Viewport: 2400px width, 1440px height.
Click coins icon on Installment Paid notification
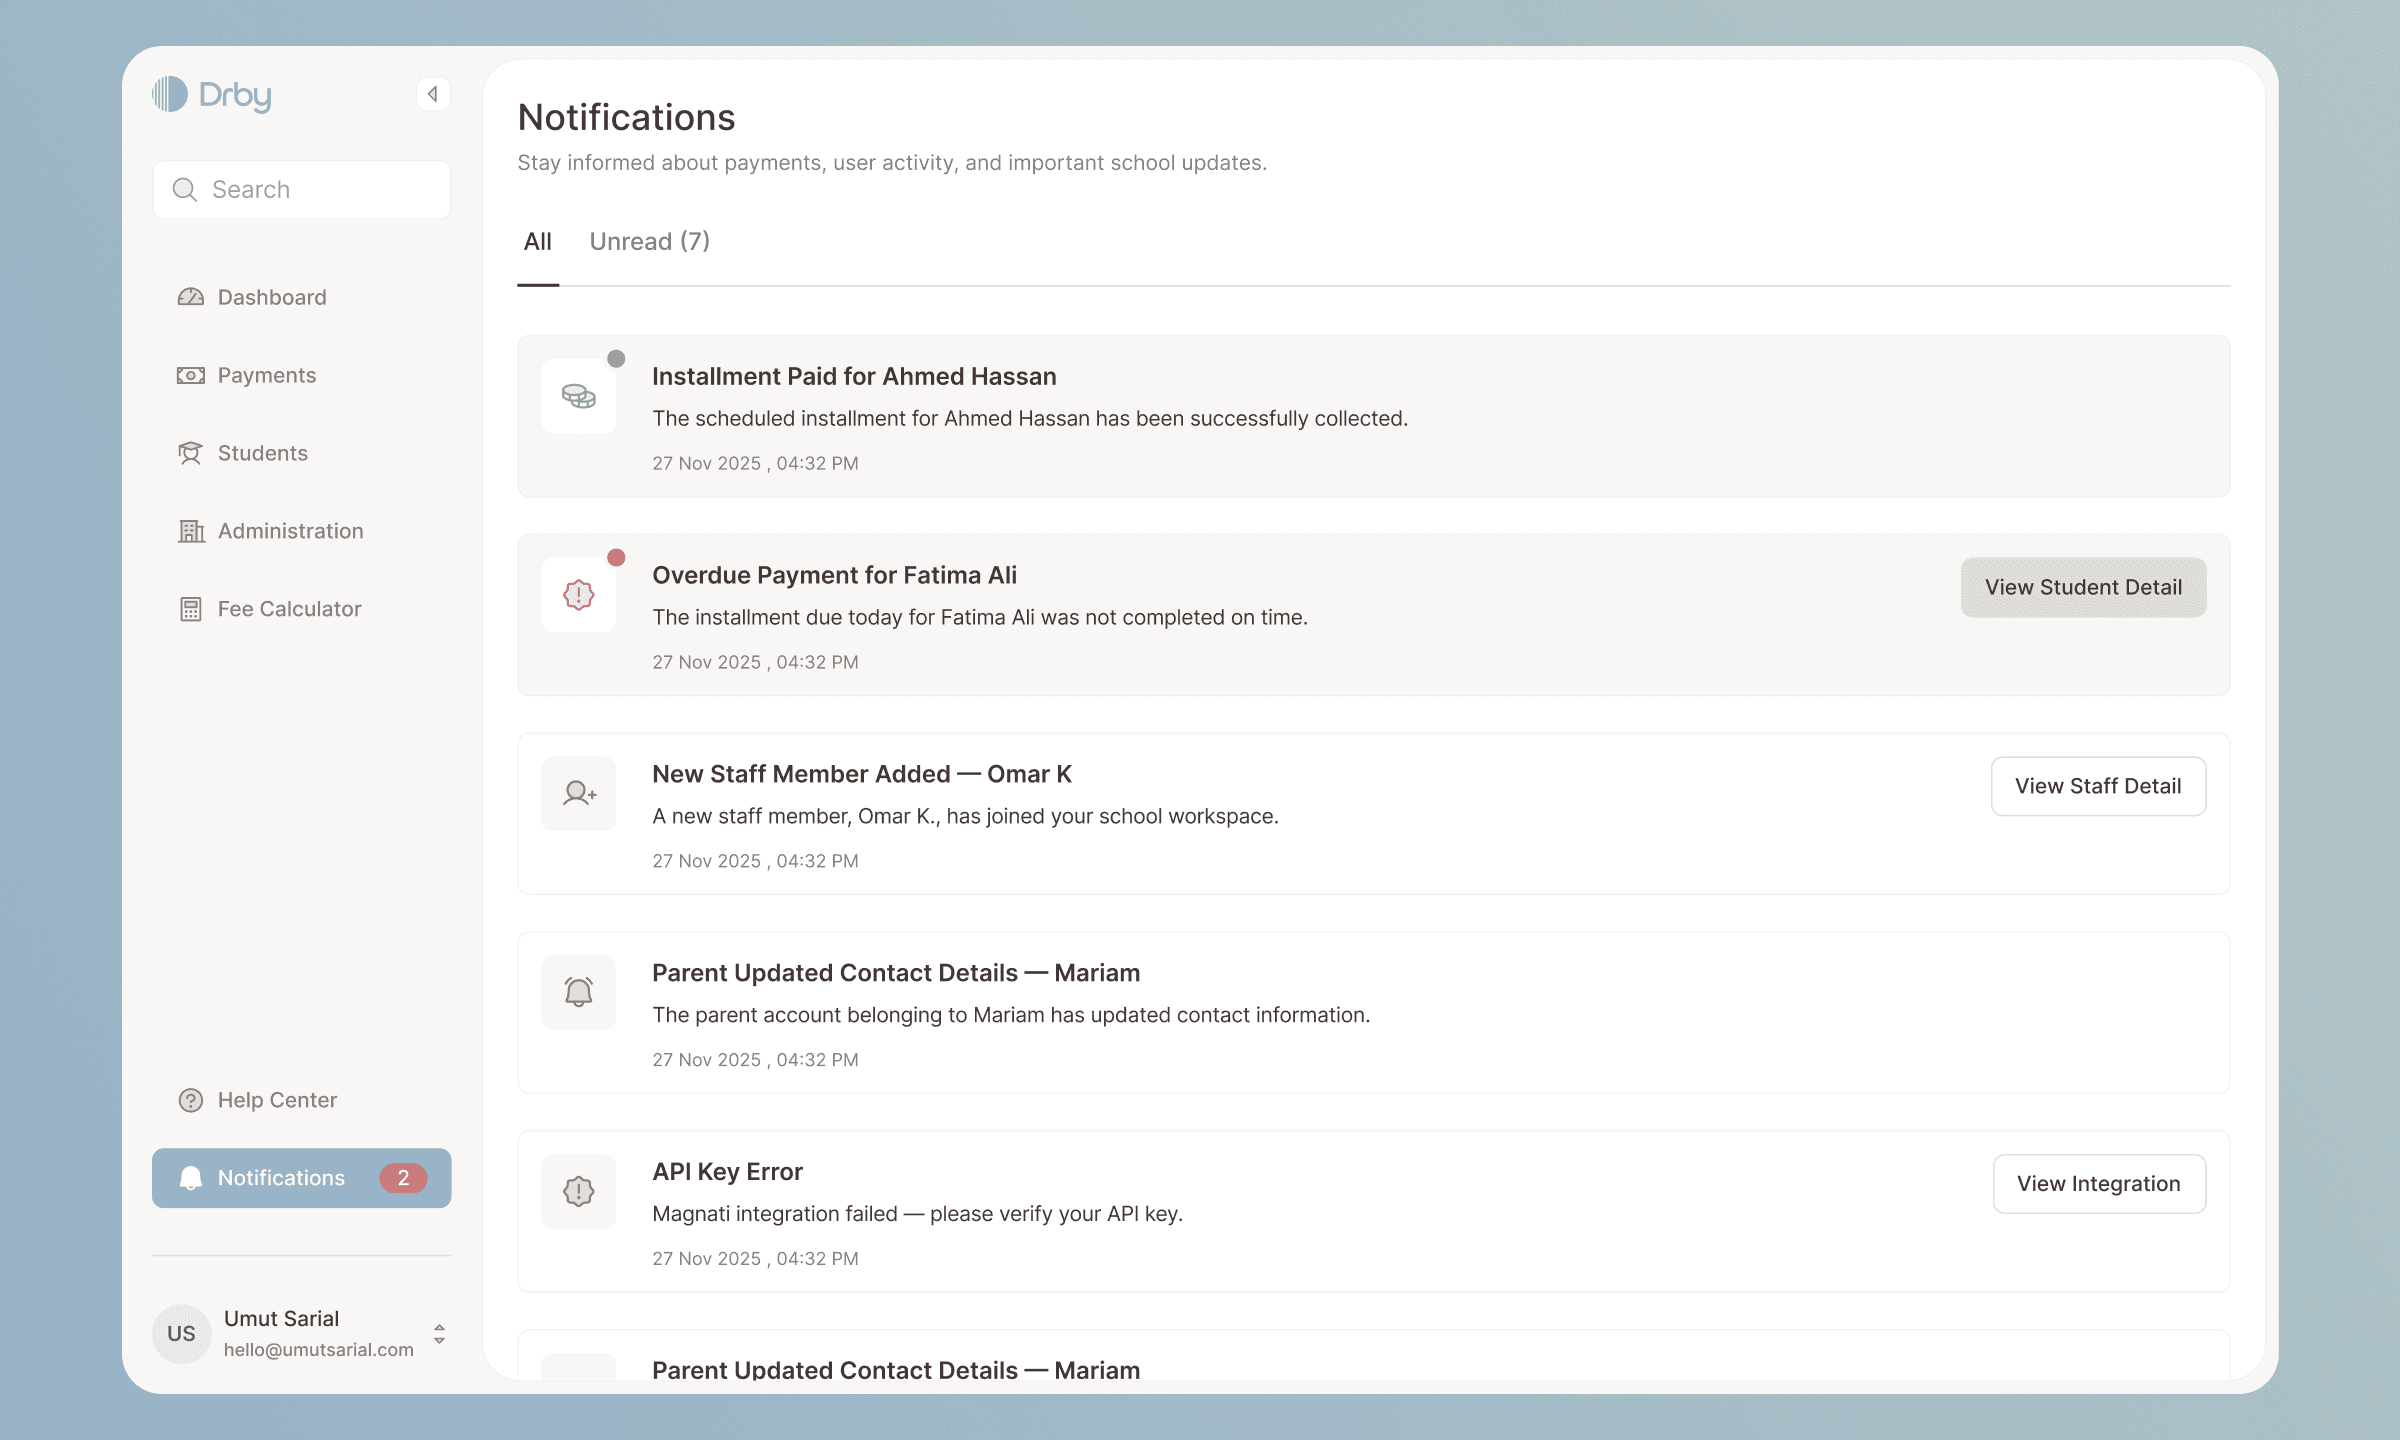pos(578,397)
